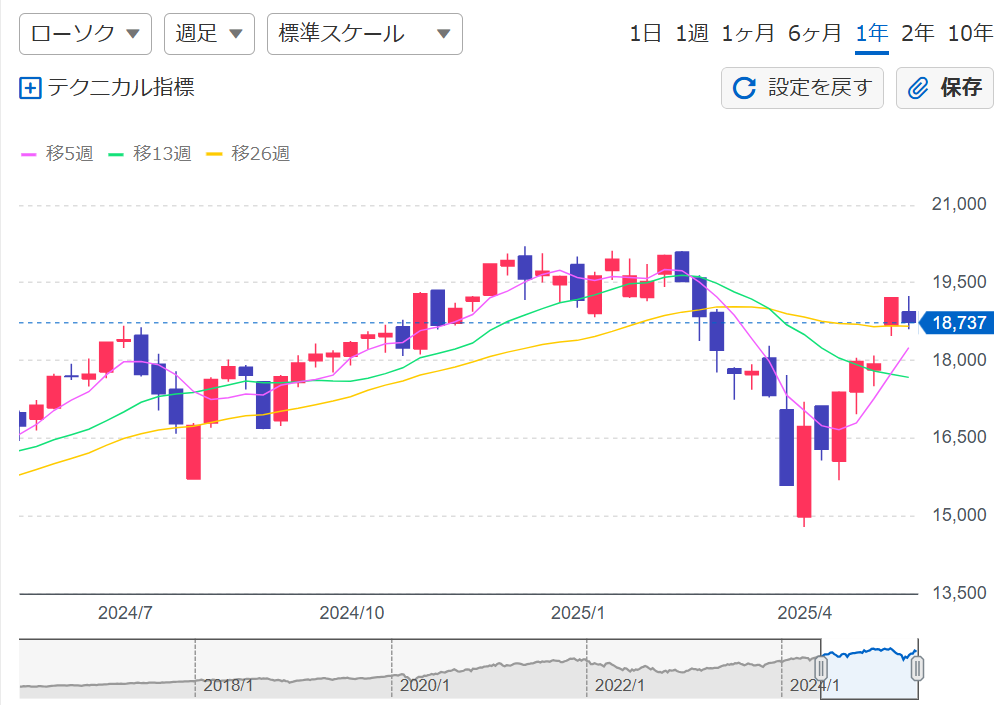Click the 保存 save button
The width and height of the screenshot is (1004, 705).
(944, 88)
